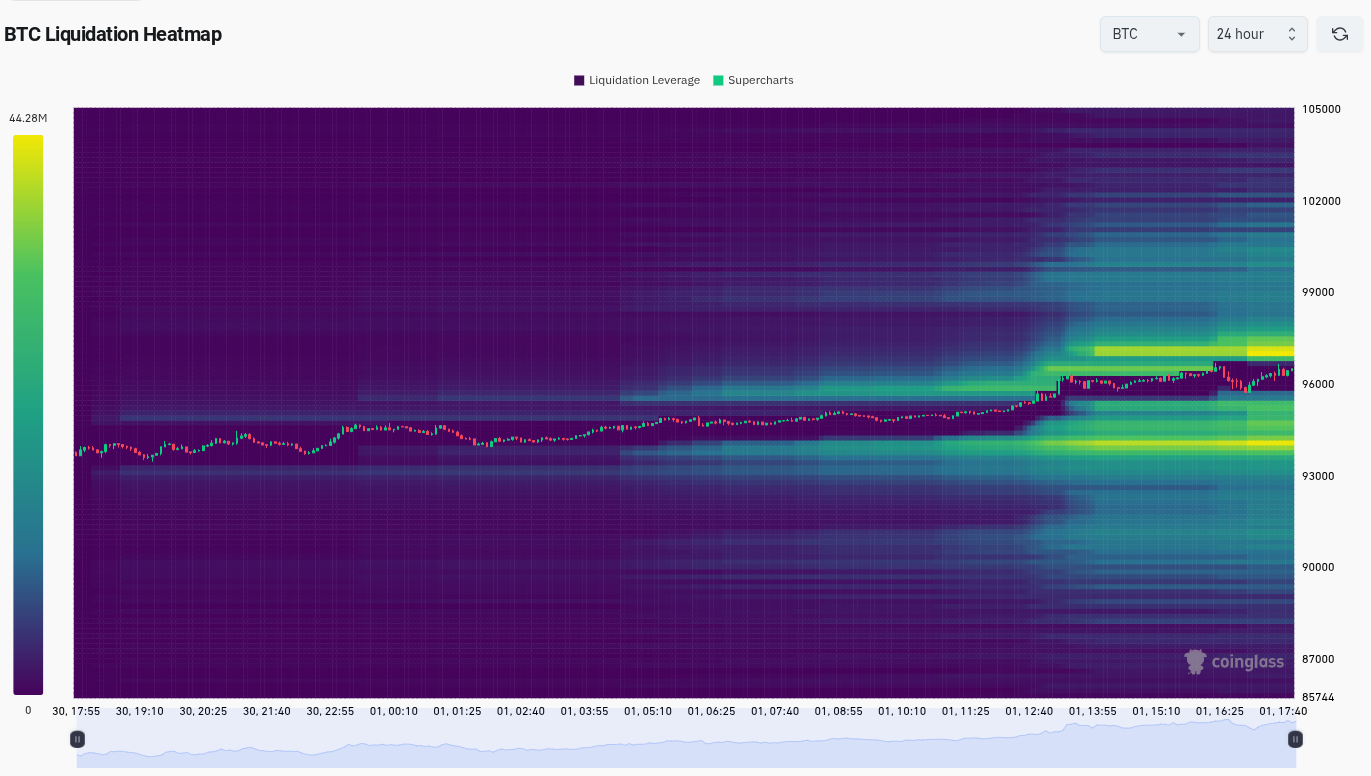The image size is (1371, 776).
Task: Toggle the Liquidation Leverage legend series
Action: coord(636,80)
